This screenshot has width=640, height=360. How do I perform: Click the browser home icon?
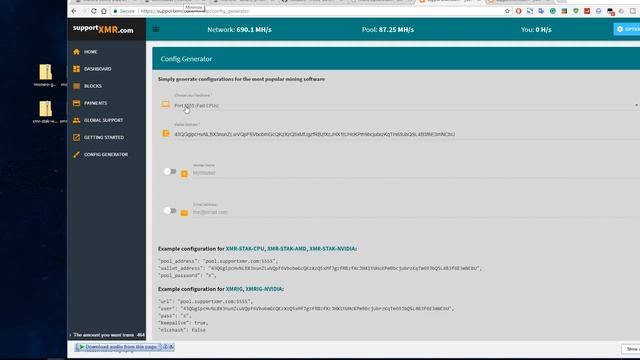click(104, 11)
